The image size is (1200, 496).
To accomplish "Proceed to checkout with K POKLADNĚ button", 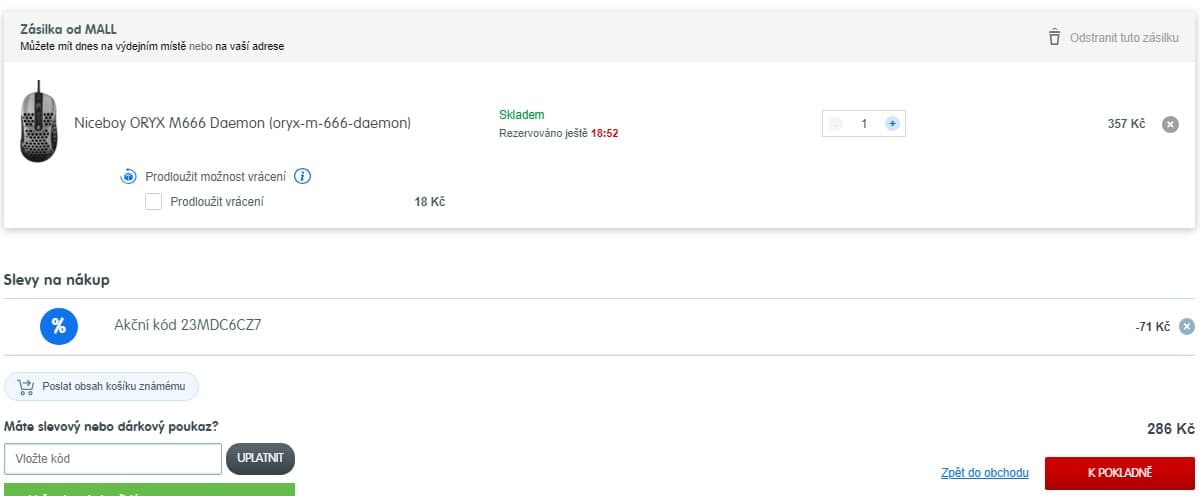I will coord(1120,473).
